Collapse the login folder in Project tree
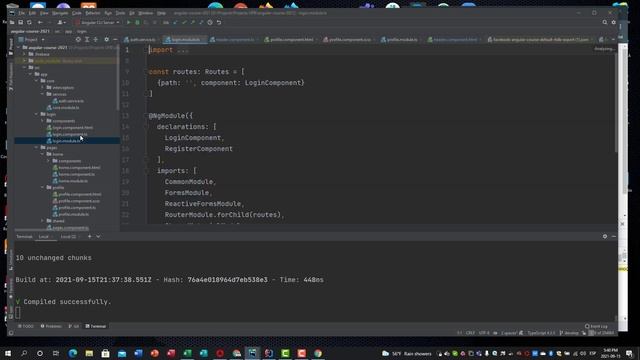The image size is (640, 360). point(36,114)
